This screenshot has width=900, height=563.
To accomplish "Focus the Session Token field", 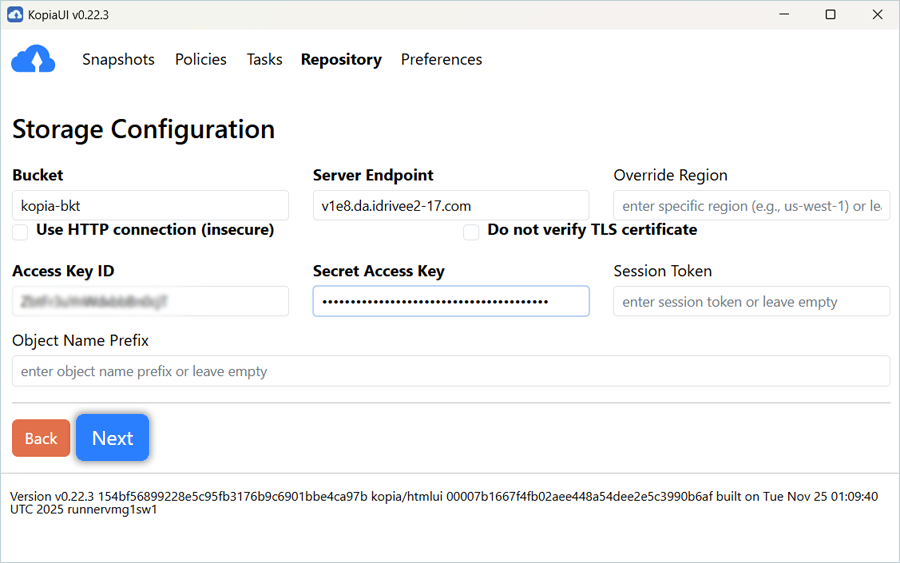I will pos(751,301).
